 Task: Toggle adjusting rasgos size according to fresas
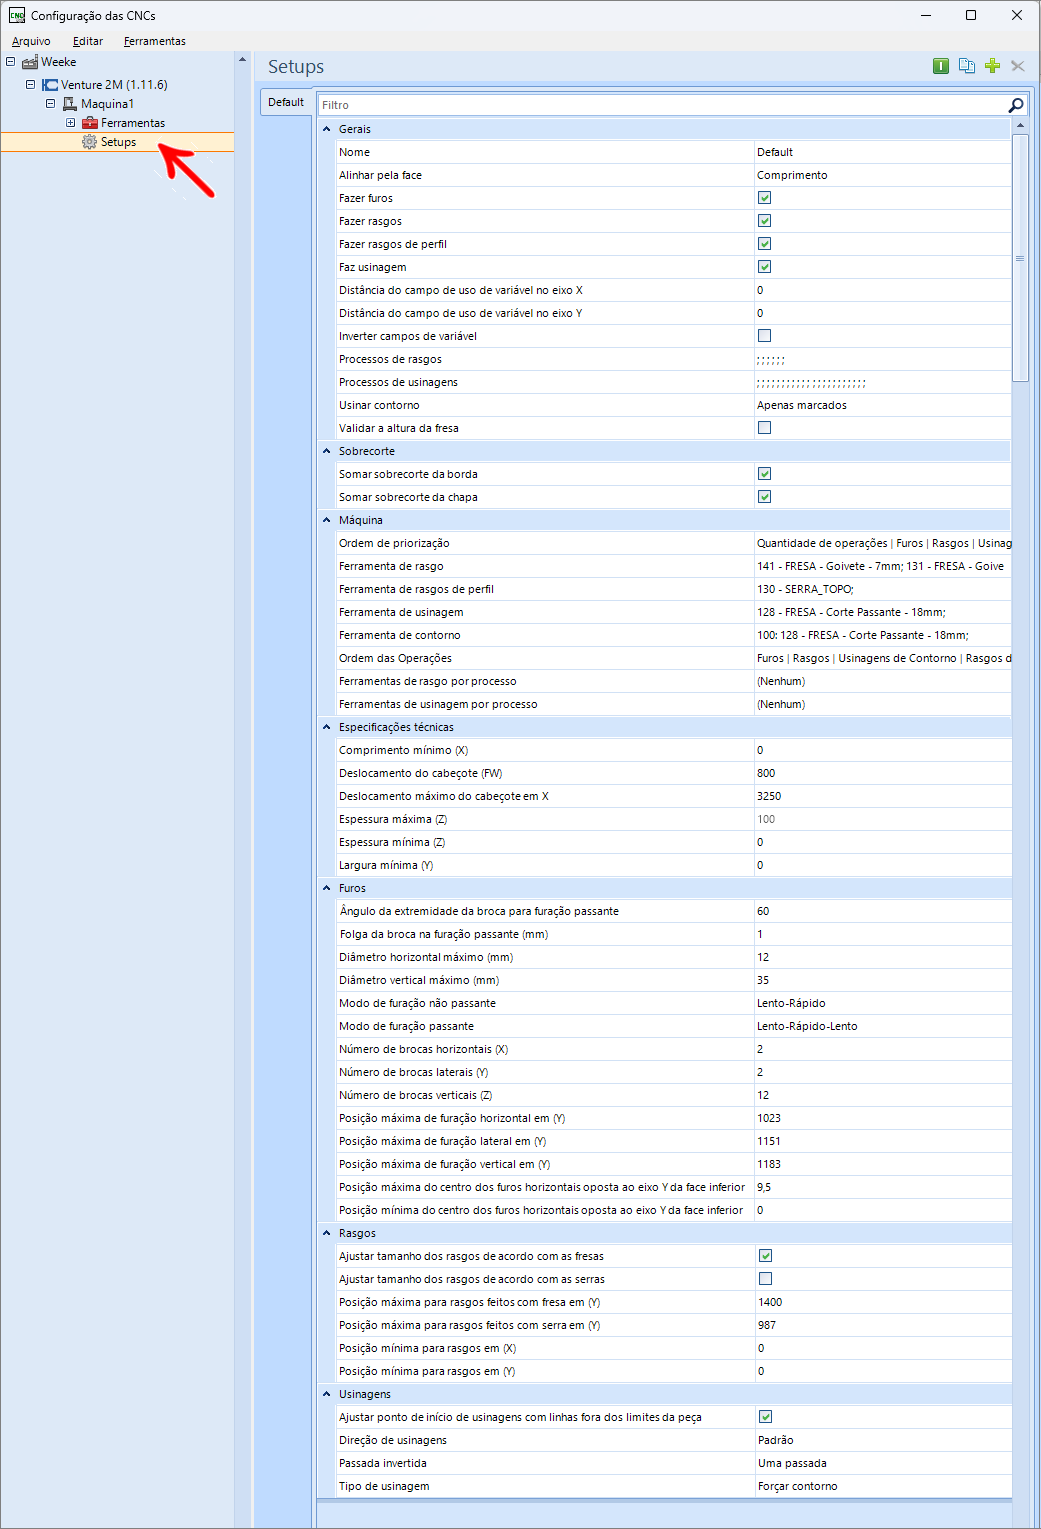[766, 1256]
